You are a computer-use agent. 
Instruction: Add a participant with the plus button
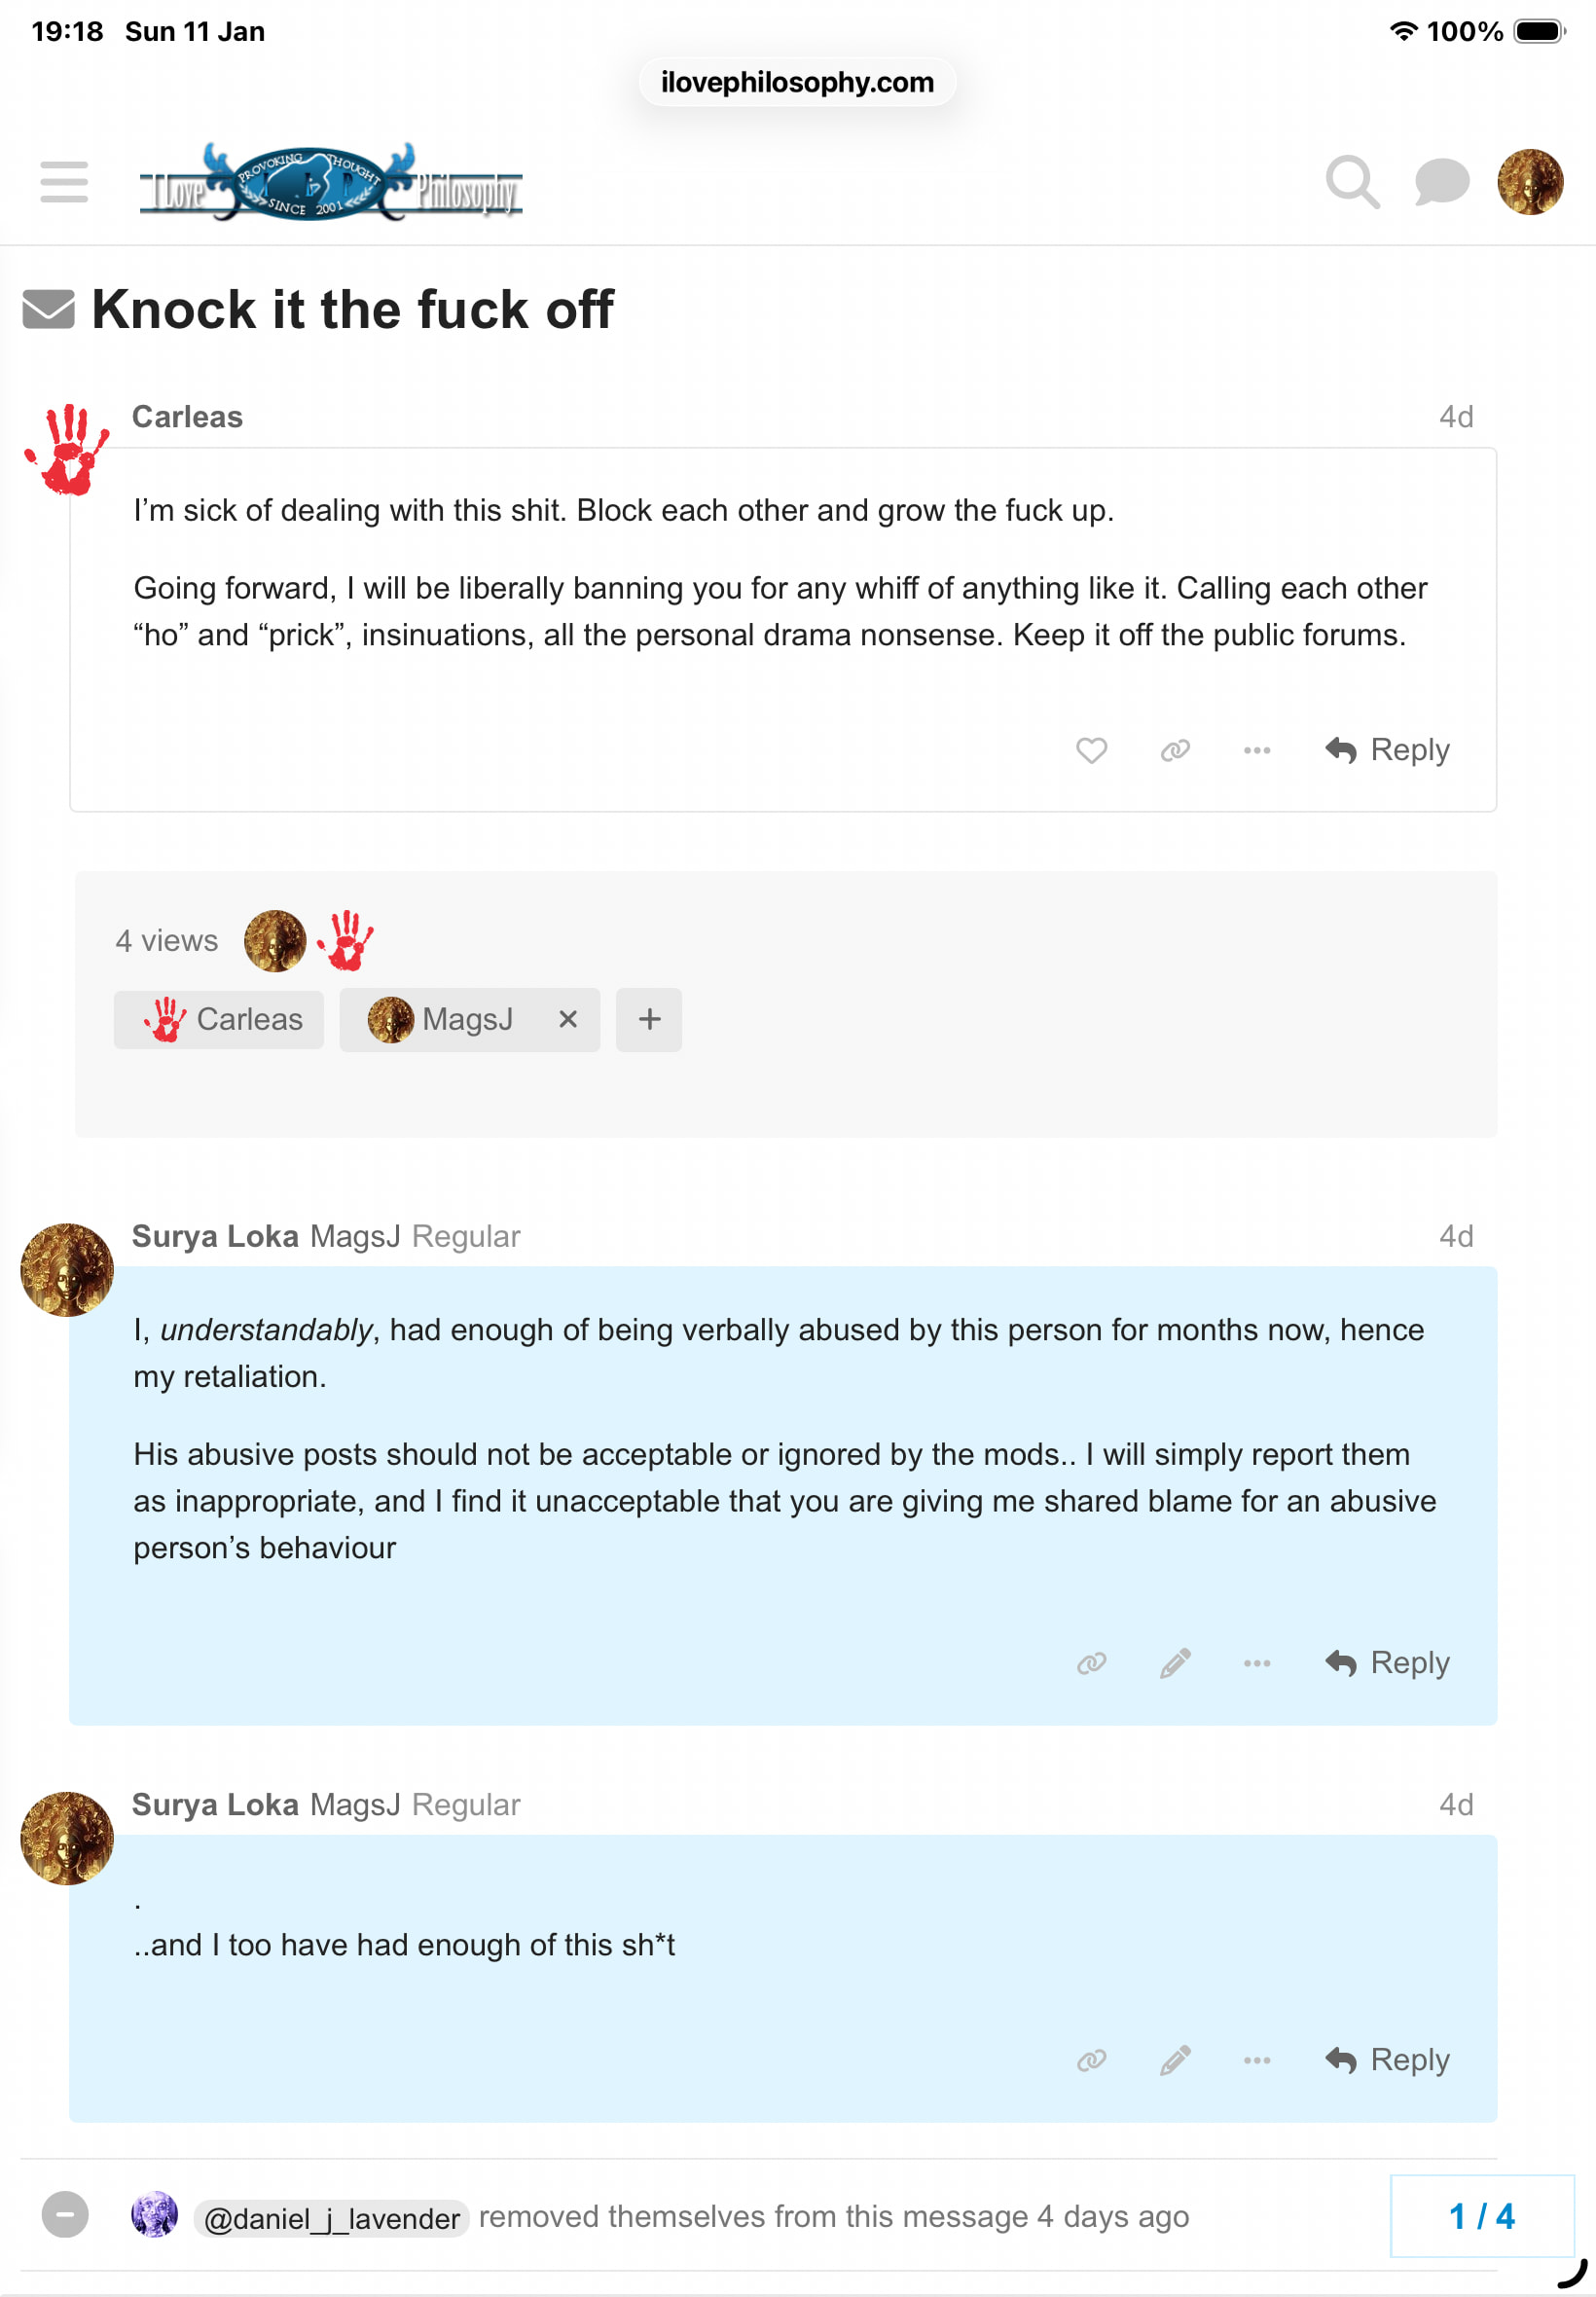click(649, 1019)
